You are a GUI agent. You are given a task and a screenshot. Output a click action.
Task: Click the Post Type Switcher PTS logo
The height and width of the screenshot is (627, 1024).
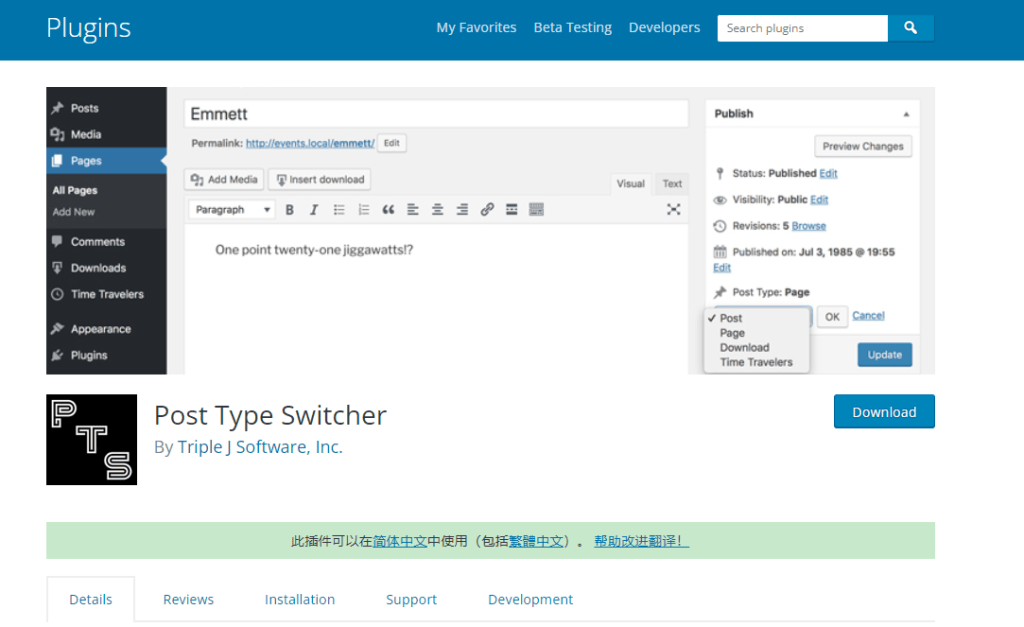(x=91, y=440)
